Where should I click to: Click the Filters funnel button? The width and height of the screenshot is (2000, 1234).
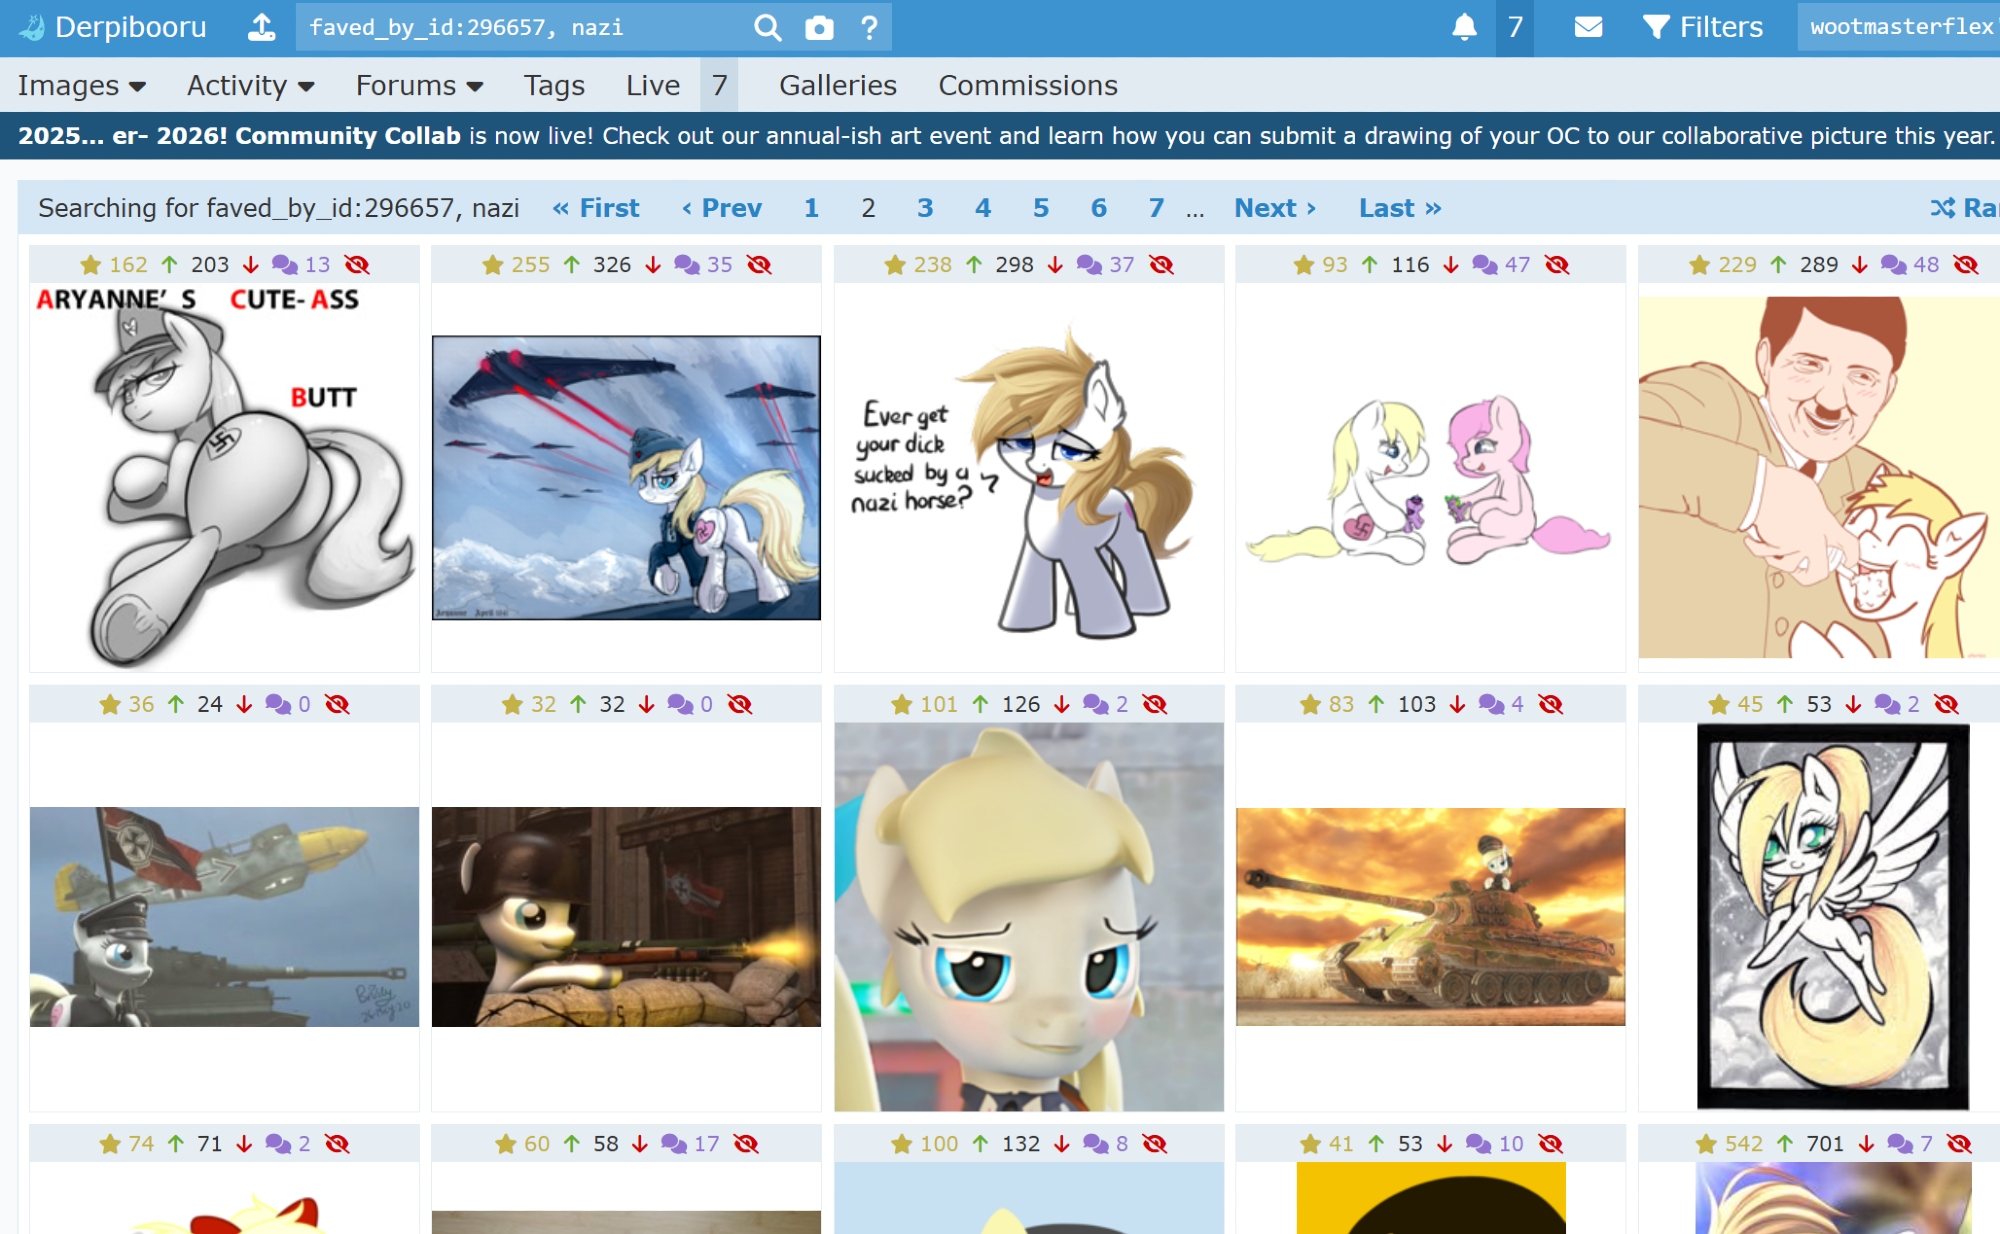pos(1702,27)
